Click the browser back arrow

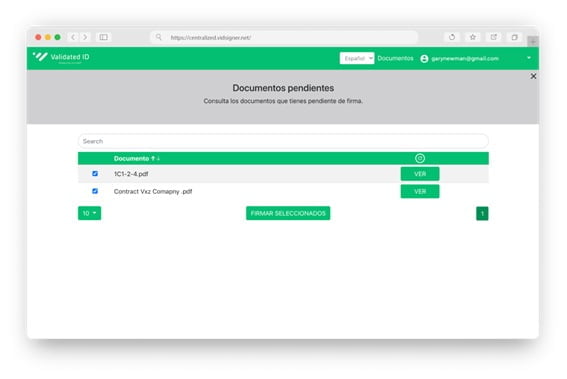(x=73, y=37)
